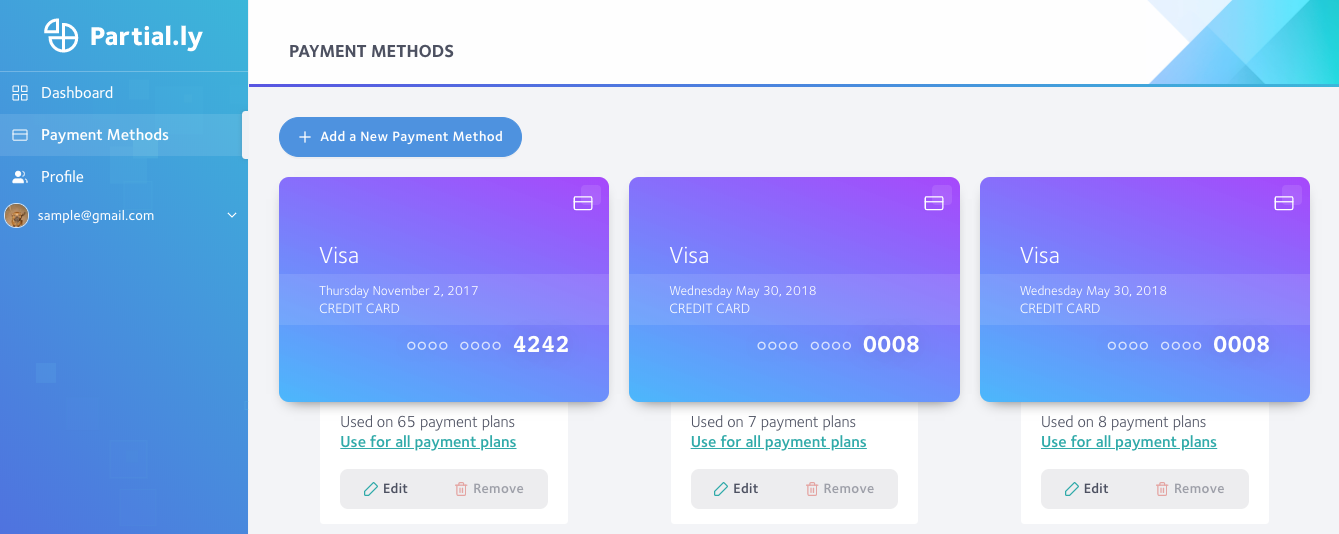The width and height of the screenshot is (1339, 534).
Task: Click card icon on the rightmost Visa card
Action: pyautogui.click(x=1284, y=203)
